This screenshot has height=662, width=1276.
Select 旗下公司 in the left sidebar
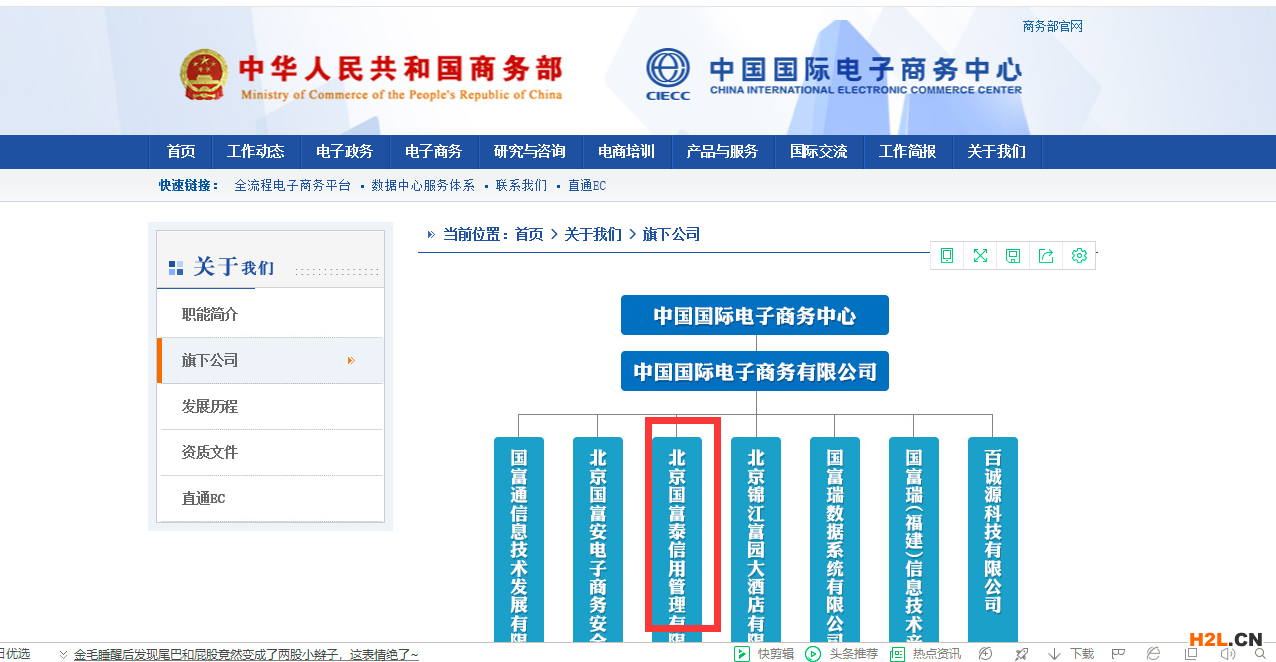click(x=270, y=360)
